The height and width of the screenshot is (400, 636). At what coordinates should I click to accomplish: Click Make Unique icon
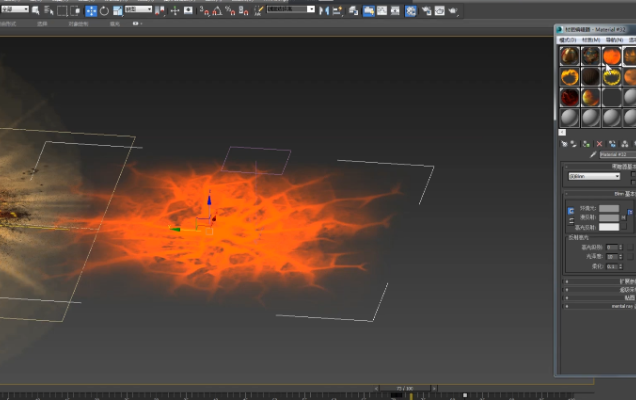(x=625, y=144)
